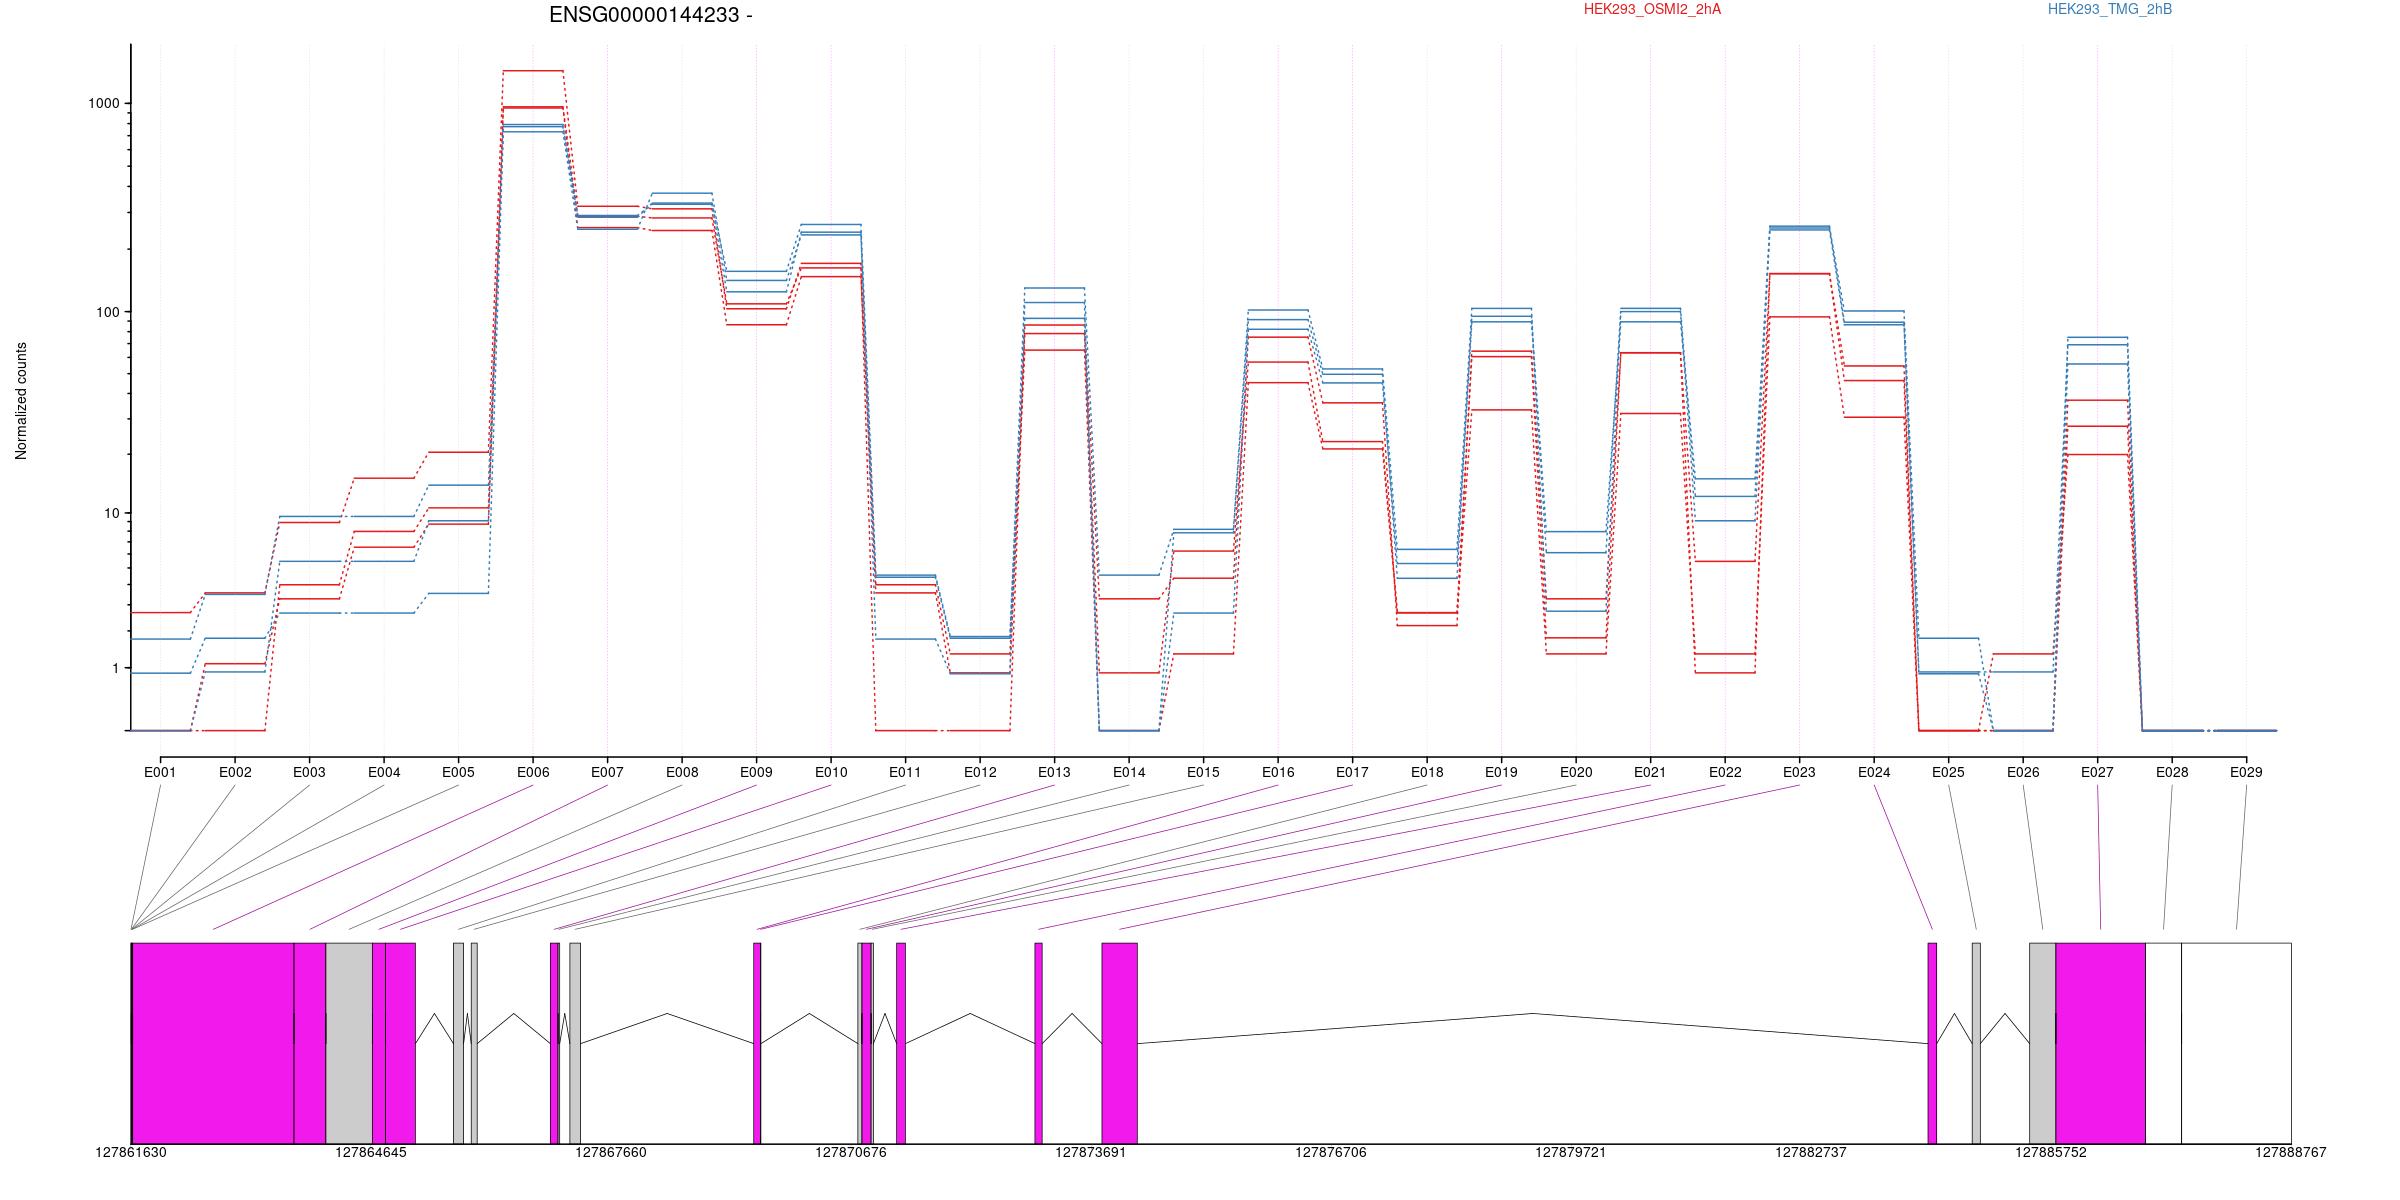Viewport: 2400px width, 1200px height.
Task: Click the large magenta exon block right of 127885752
Action: 2100,1043
